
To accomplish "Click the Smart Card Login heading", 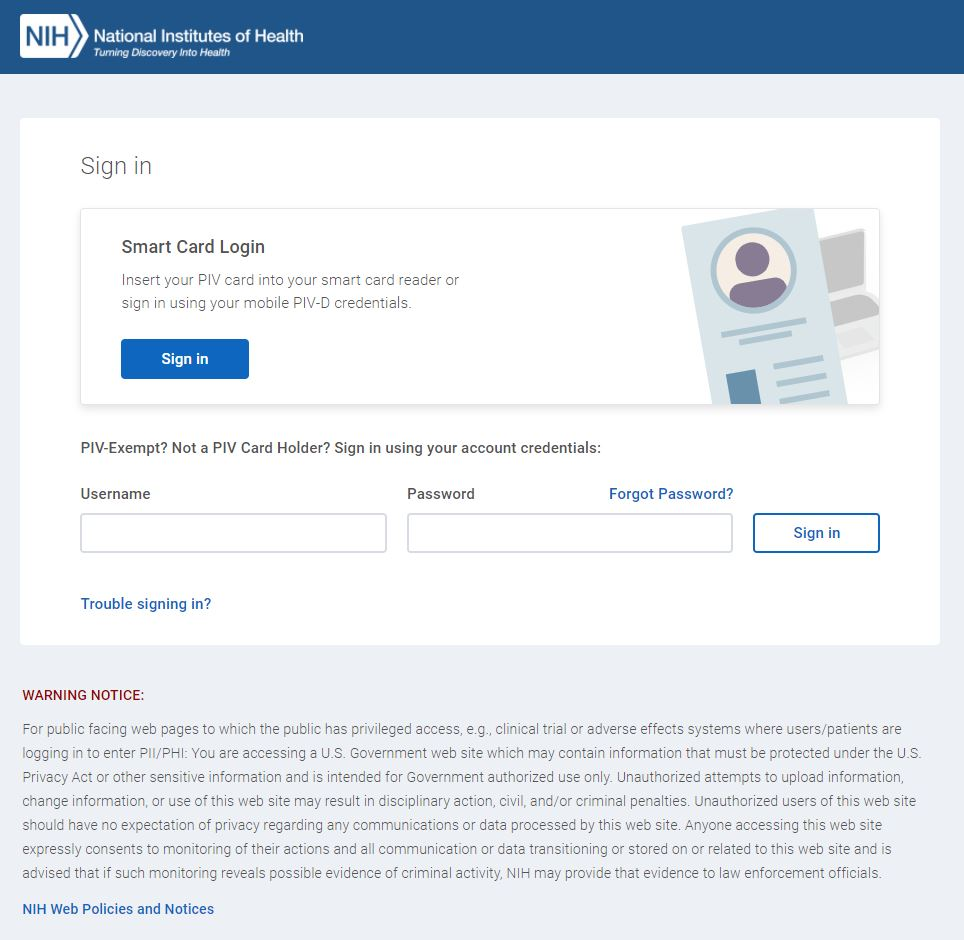I will click(x=193, y=247).
